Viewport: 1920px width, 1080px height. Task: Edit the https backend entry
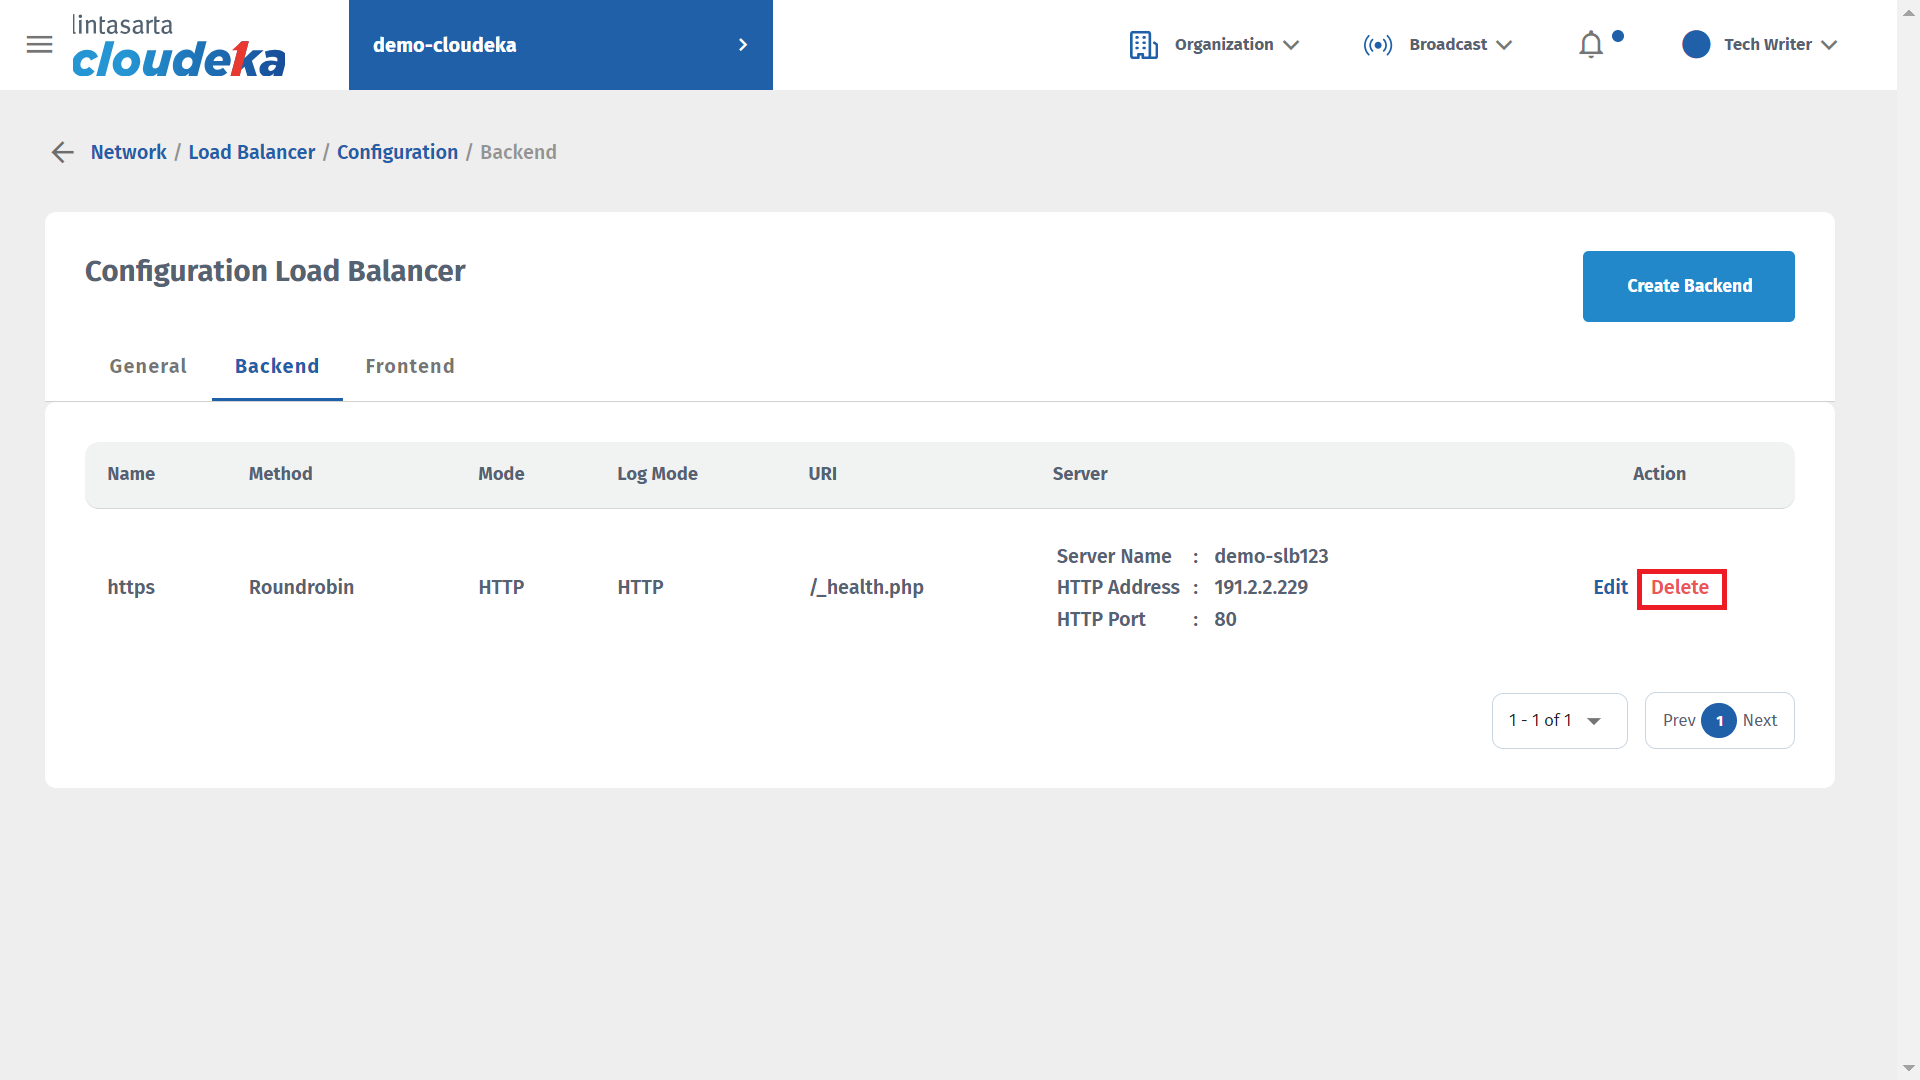[x=1610, y=588]
